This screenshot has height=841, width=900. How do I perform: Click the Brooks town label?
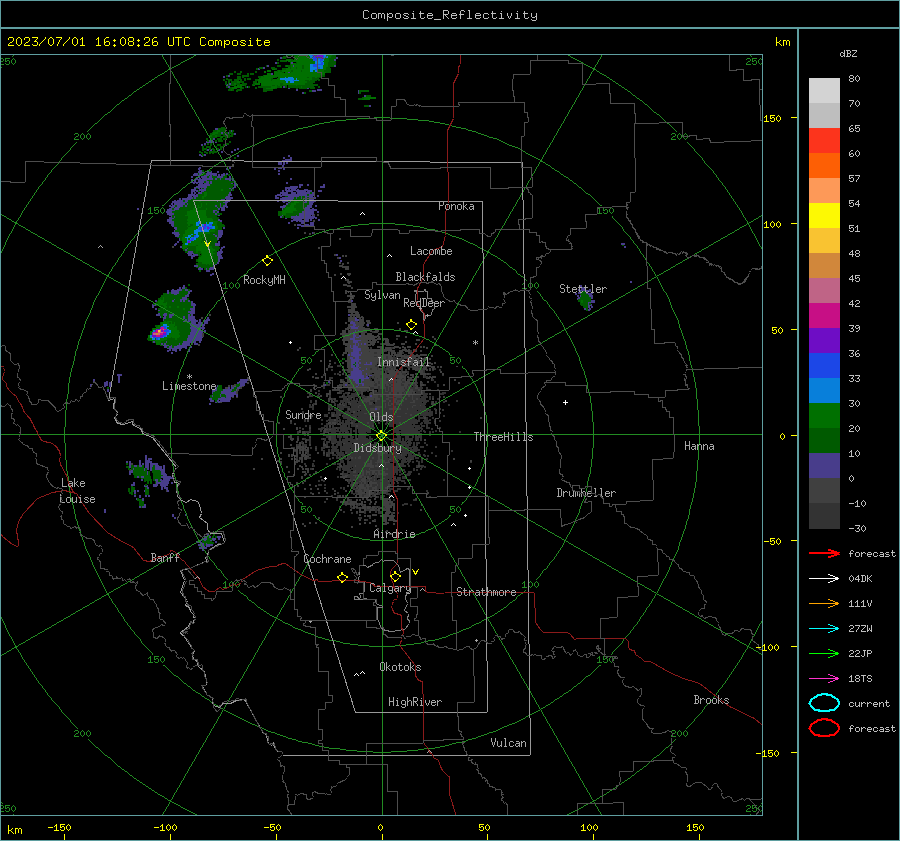pos(711,700)
